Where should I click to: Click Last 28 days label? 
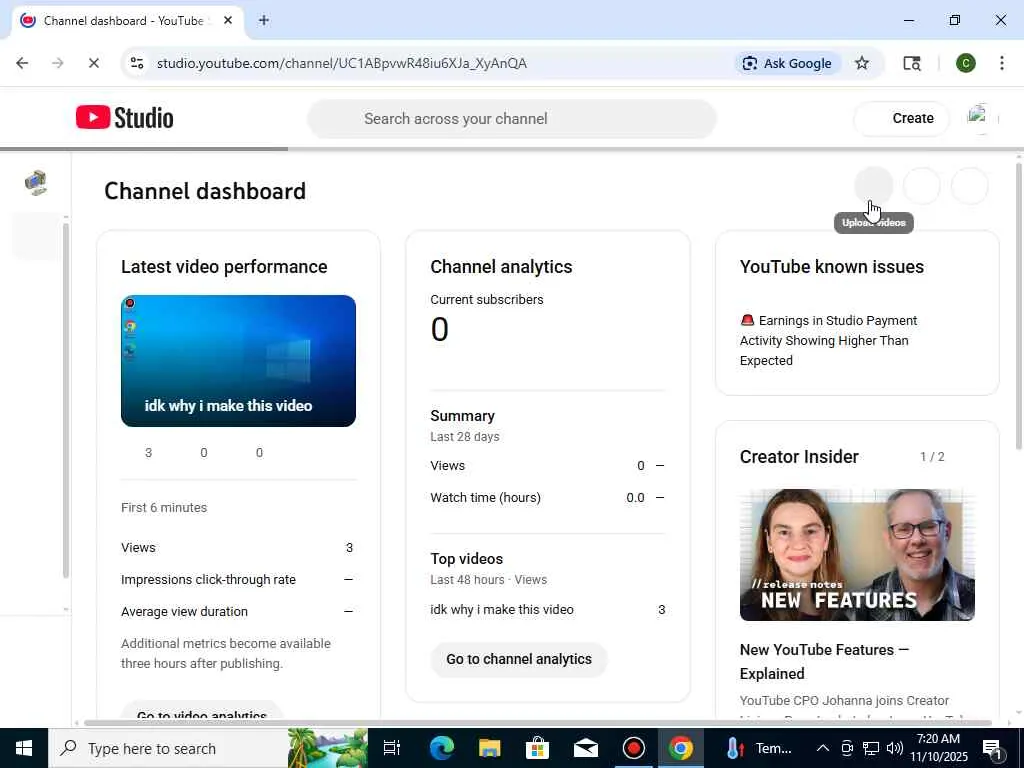464,436
